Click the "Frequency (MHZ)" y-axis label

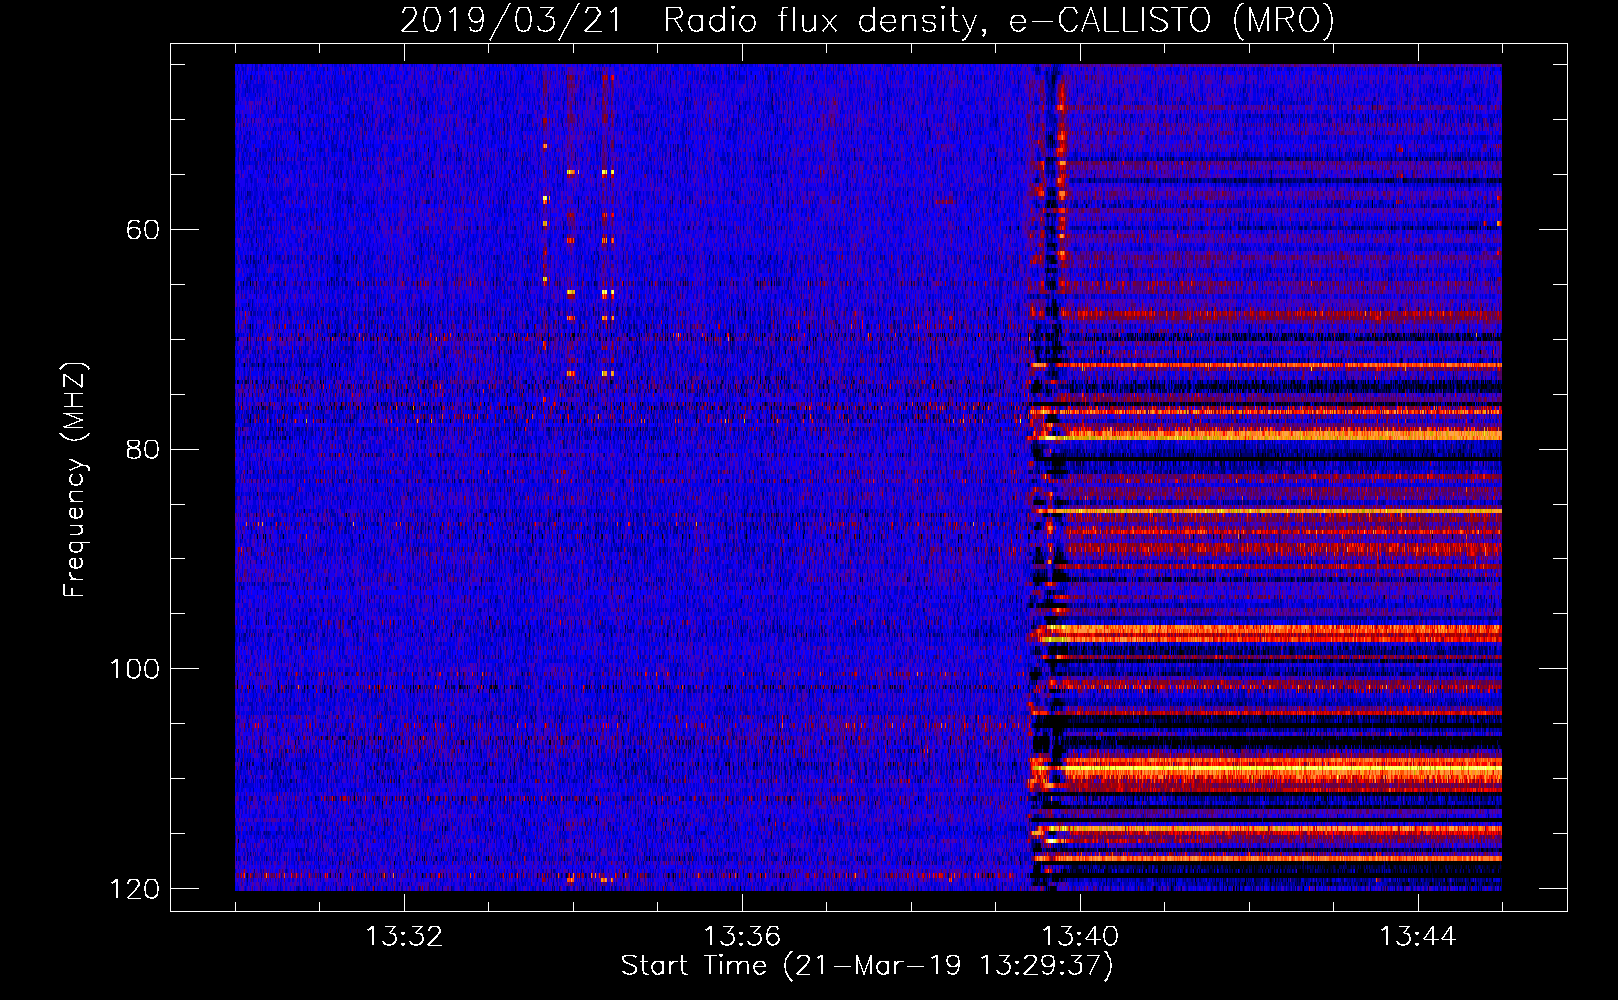(75, 479)
